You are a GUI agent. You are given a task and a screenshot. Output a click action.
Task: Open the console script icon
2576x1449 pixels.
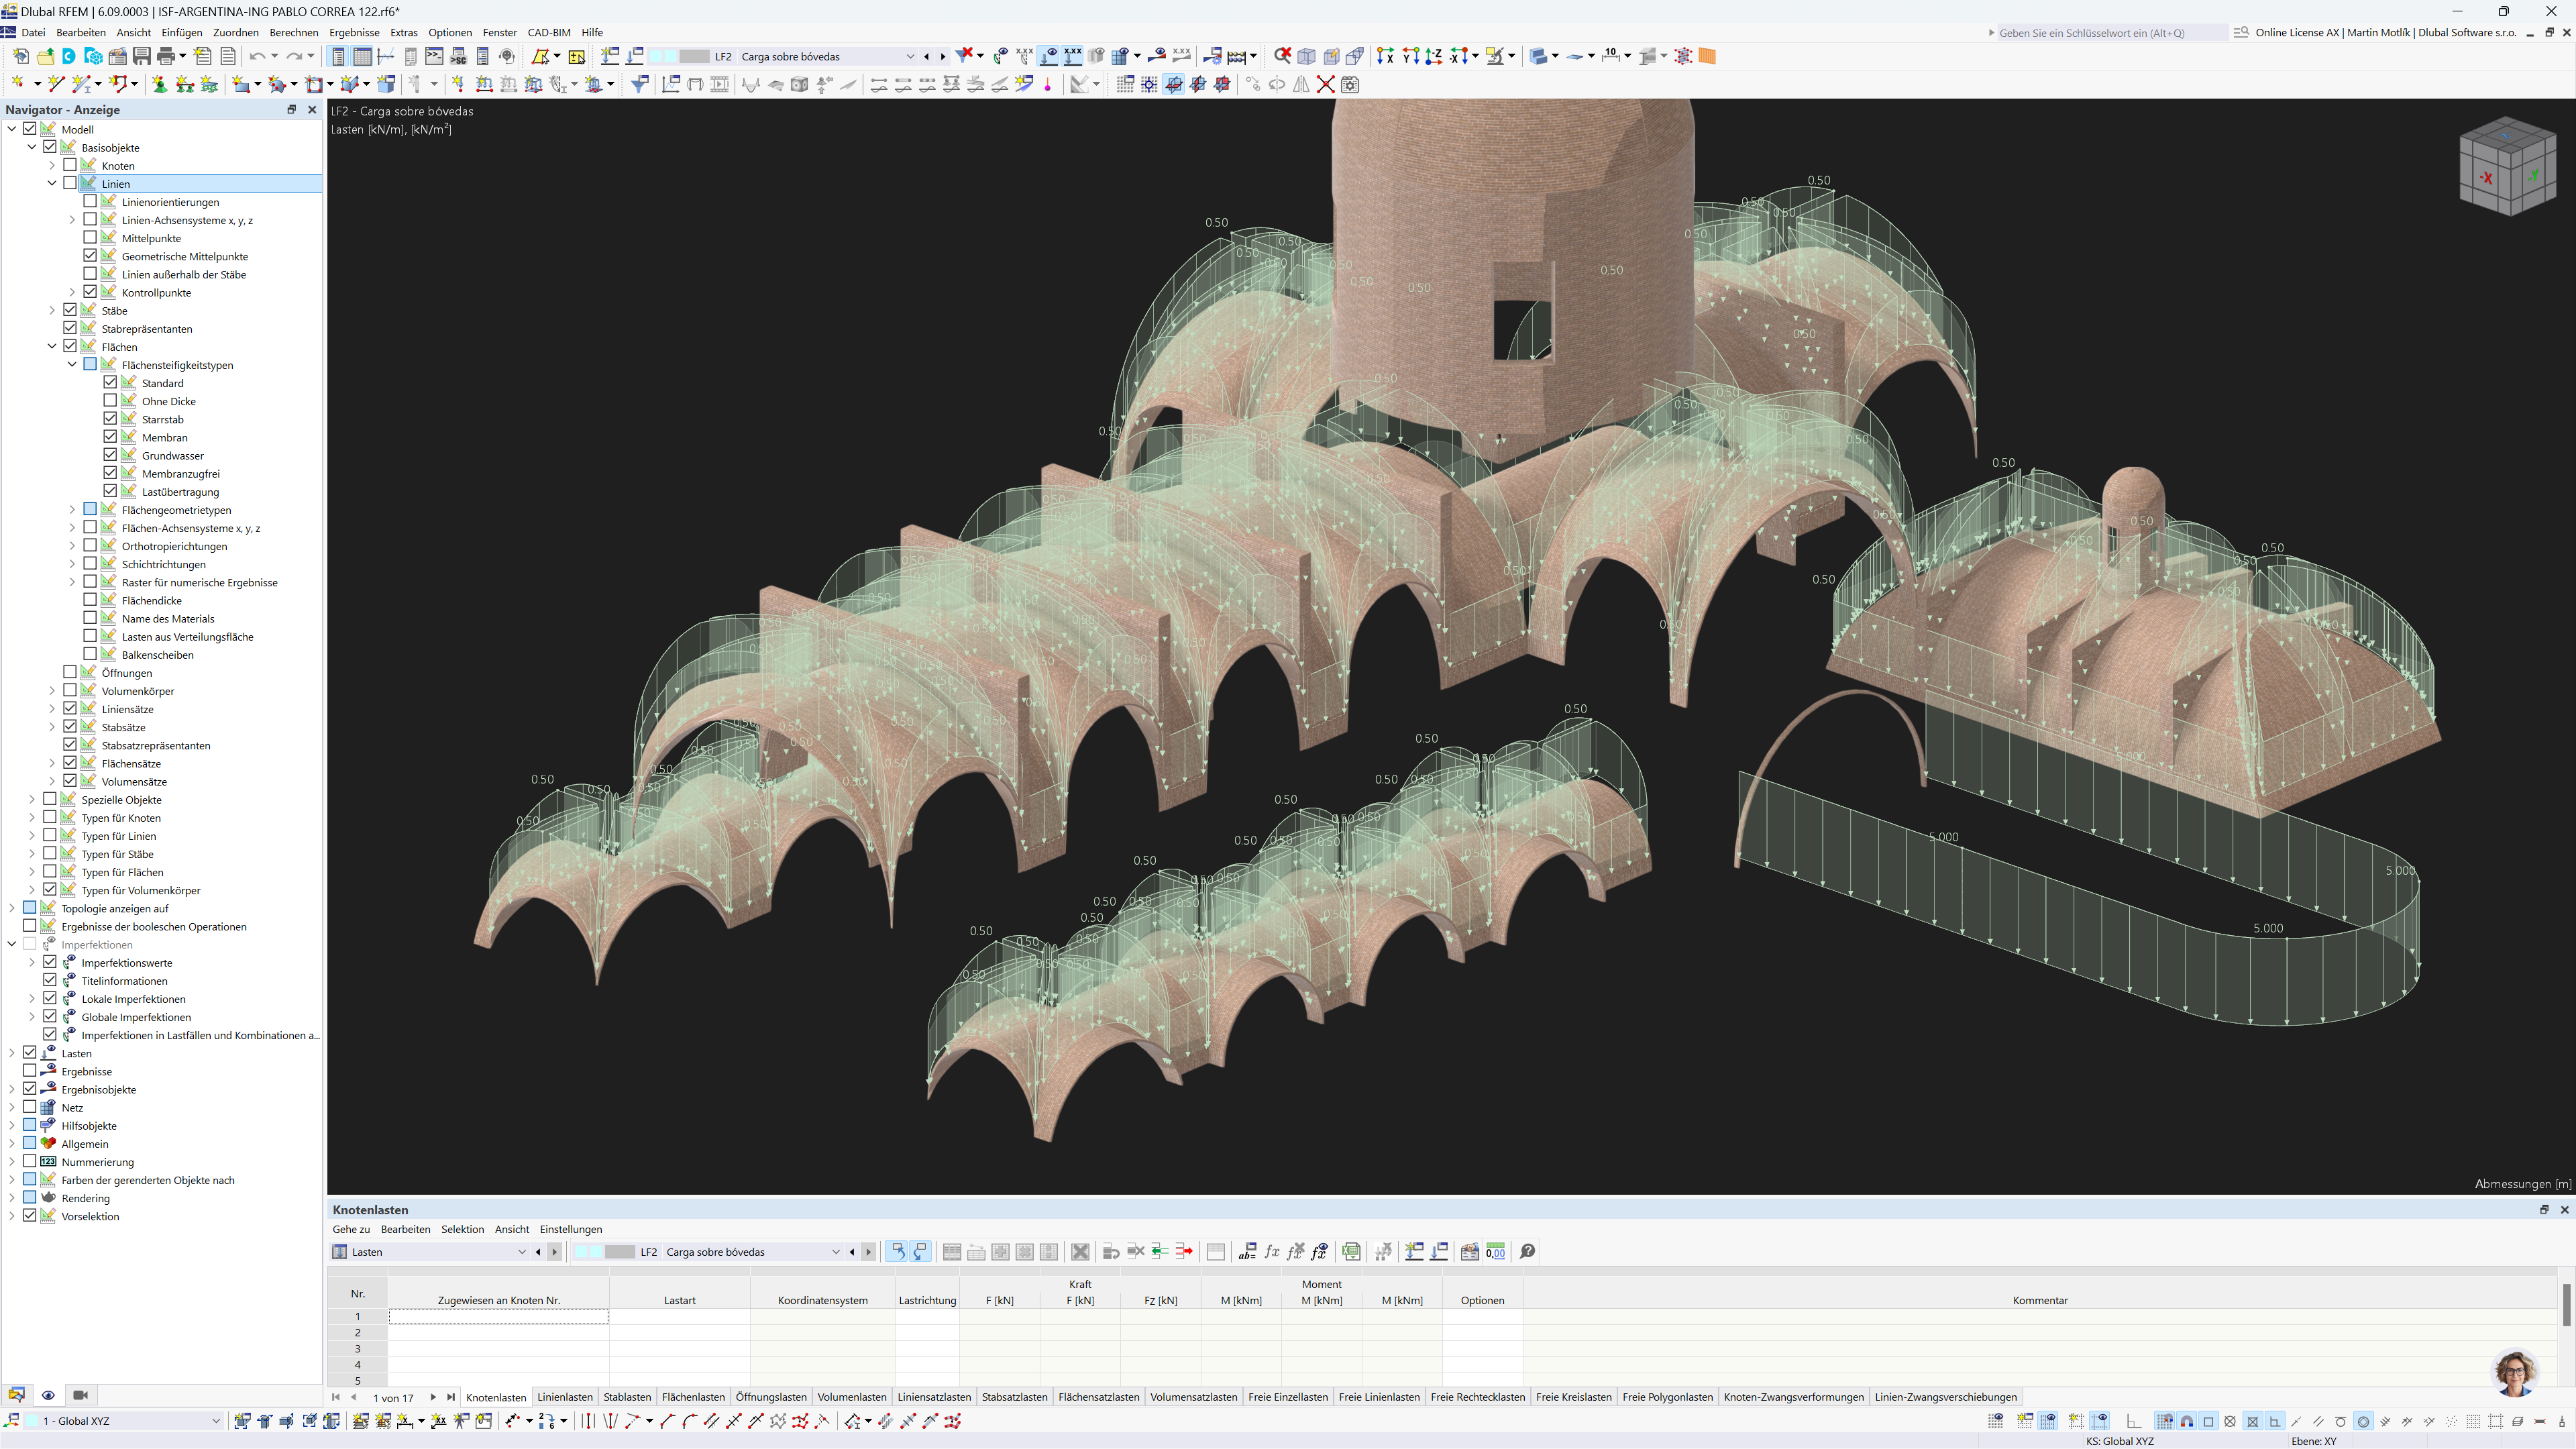coord(434,56)
